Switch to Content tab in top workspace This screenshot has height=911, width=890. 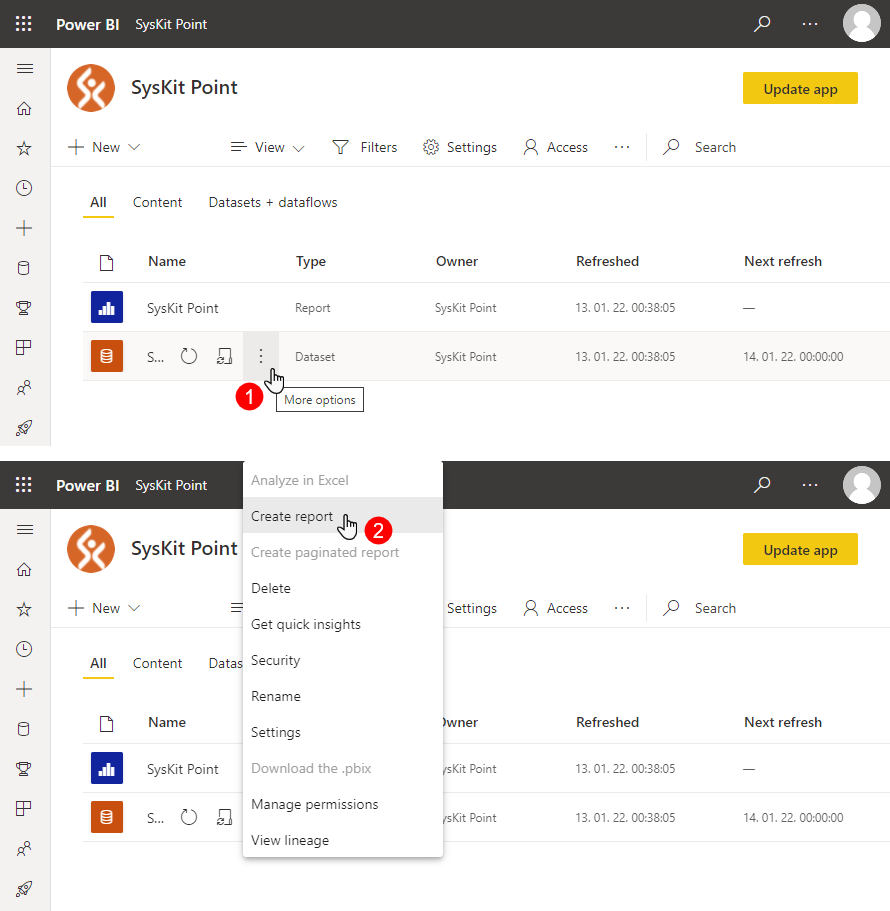[157, 202]
